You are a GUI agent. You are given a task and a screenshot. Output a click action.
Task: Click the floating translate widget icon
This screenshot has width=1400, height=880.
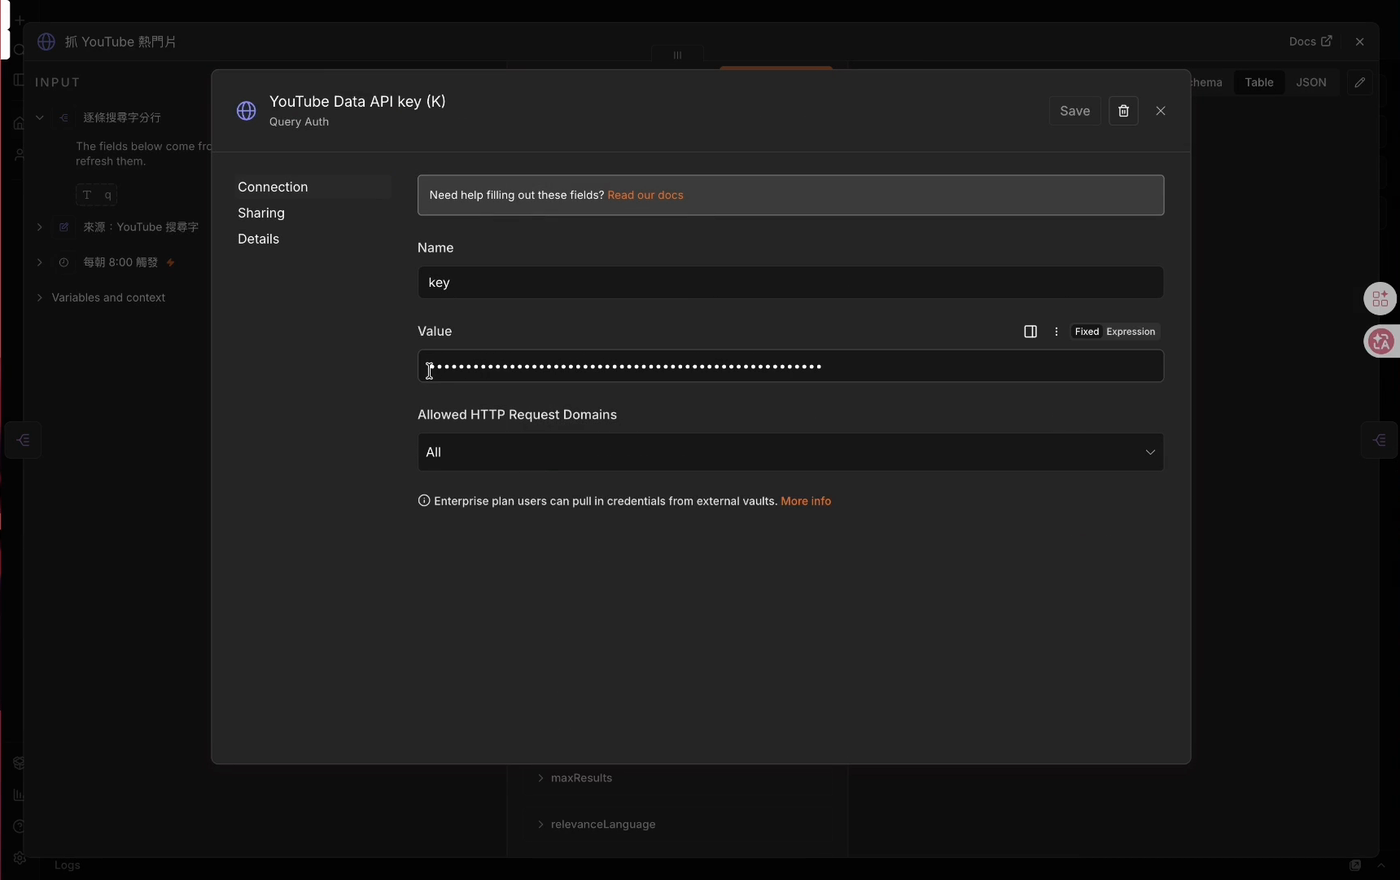1381,341
